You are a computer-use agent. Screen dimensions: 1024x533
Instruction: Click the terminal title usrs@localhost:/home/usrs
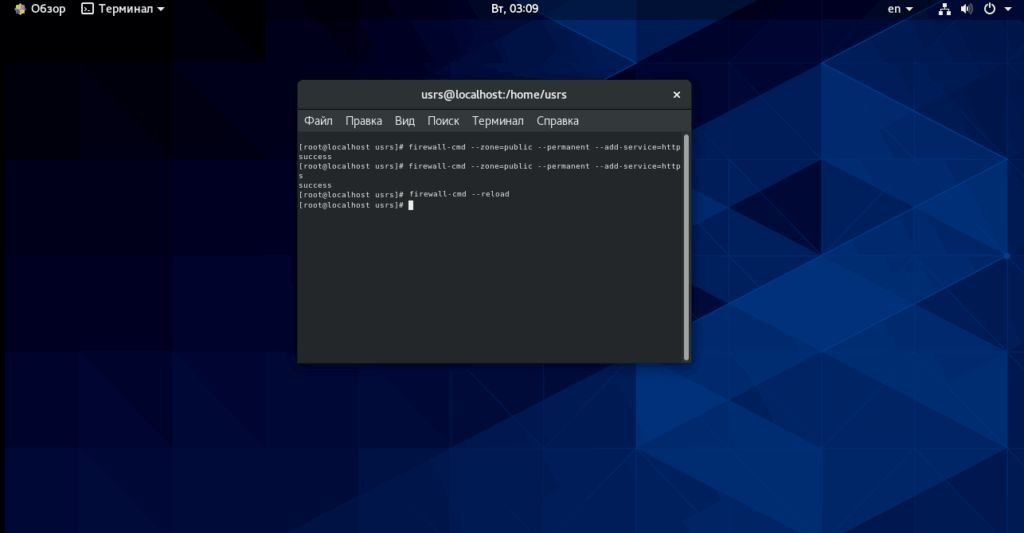494,95
